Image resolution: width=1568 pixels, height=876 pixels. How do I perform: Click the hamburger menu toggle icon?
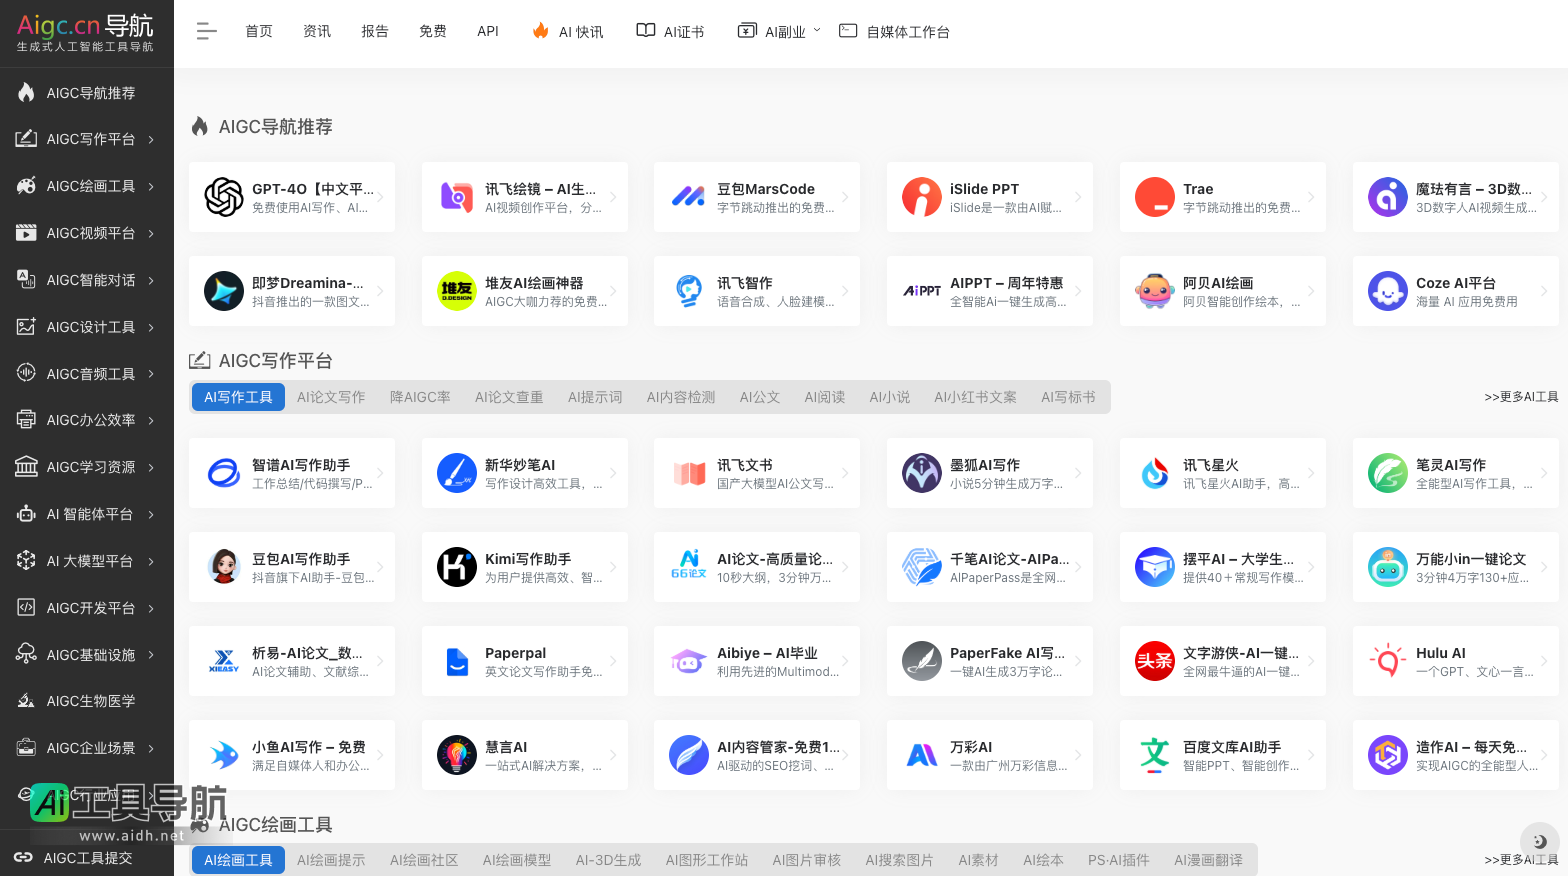(206, 32)
